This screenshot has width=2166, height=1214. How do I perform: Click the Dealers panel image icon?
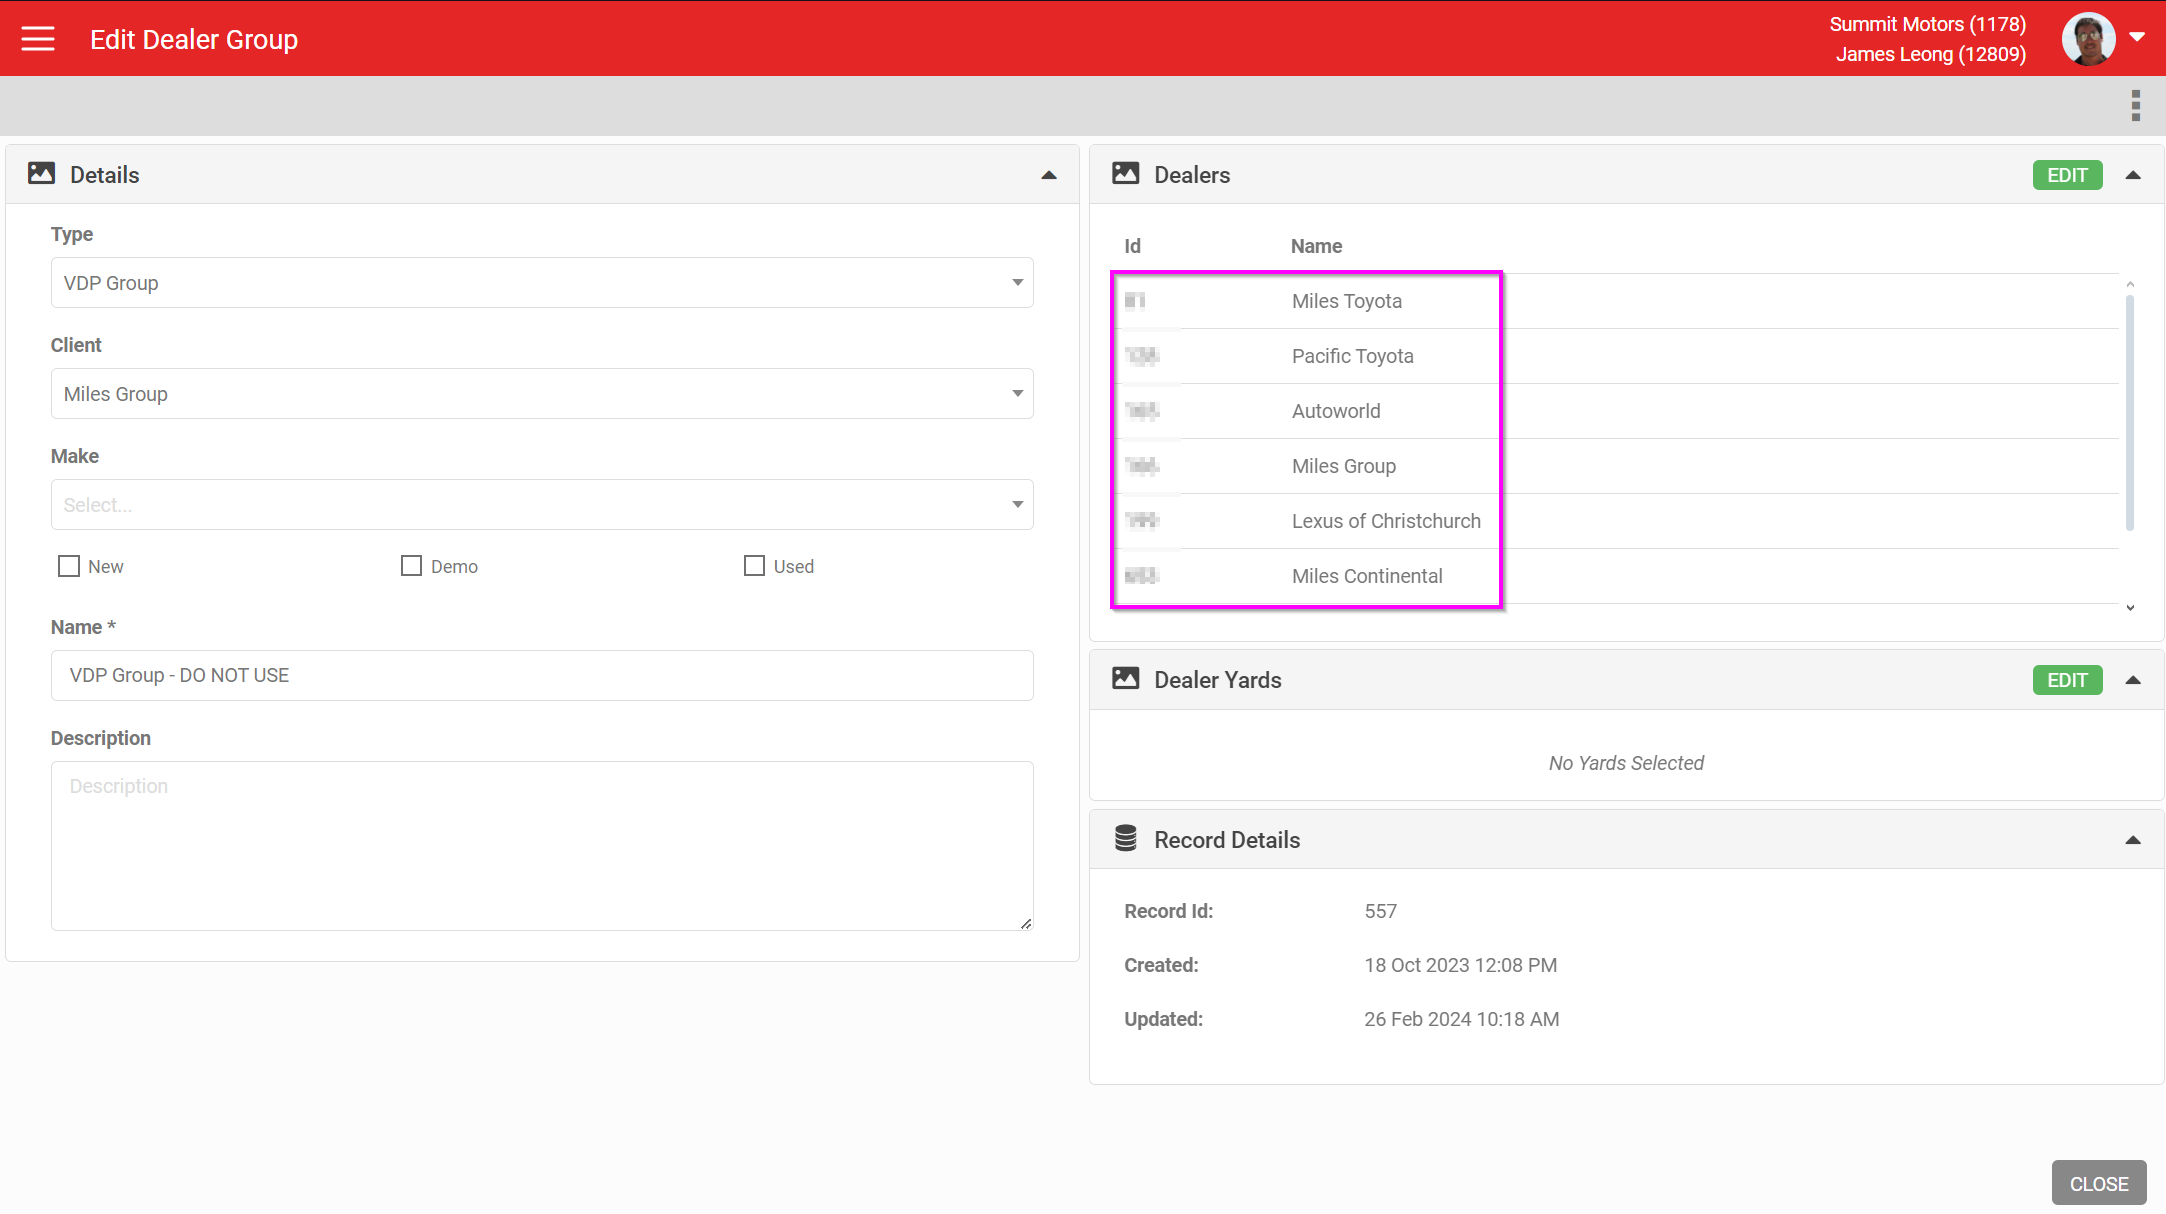click(x=1125, y=174)
